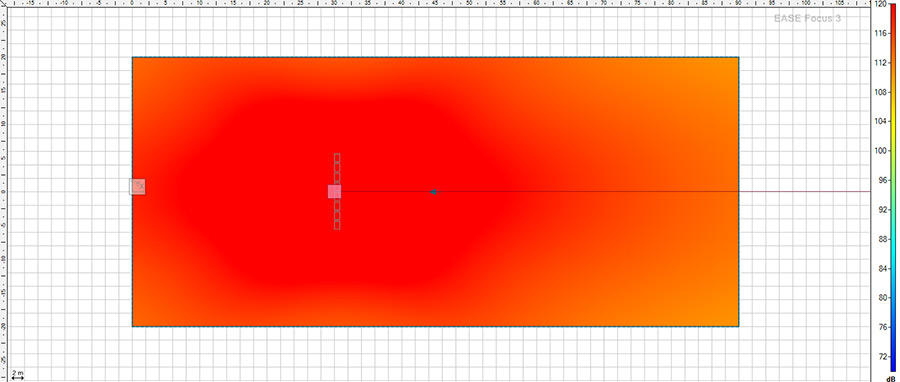Click the bottom-left corner of the audience area
This screenshot has height=382, width=900.
(x=133, y=326)
